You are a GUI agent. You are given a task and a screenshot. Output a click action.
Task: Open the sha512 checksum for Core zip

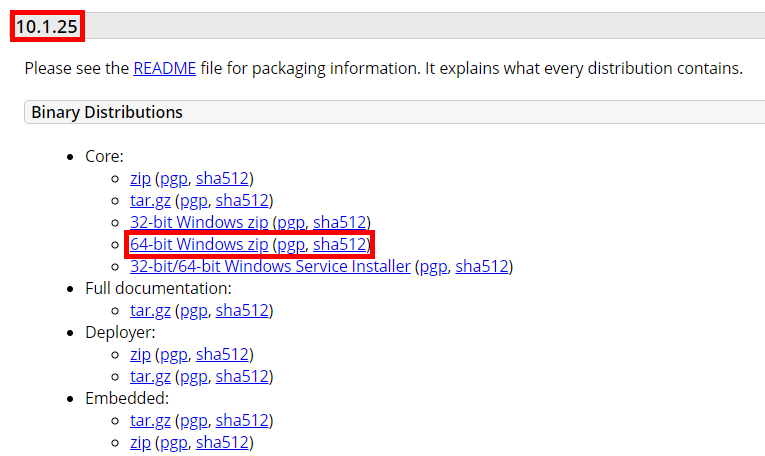pyautogui.click(x=222, y=178)
